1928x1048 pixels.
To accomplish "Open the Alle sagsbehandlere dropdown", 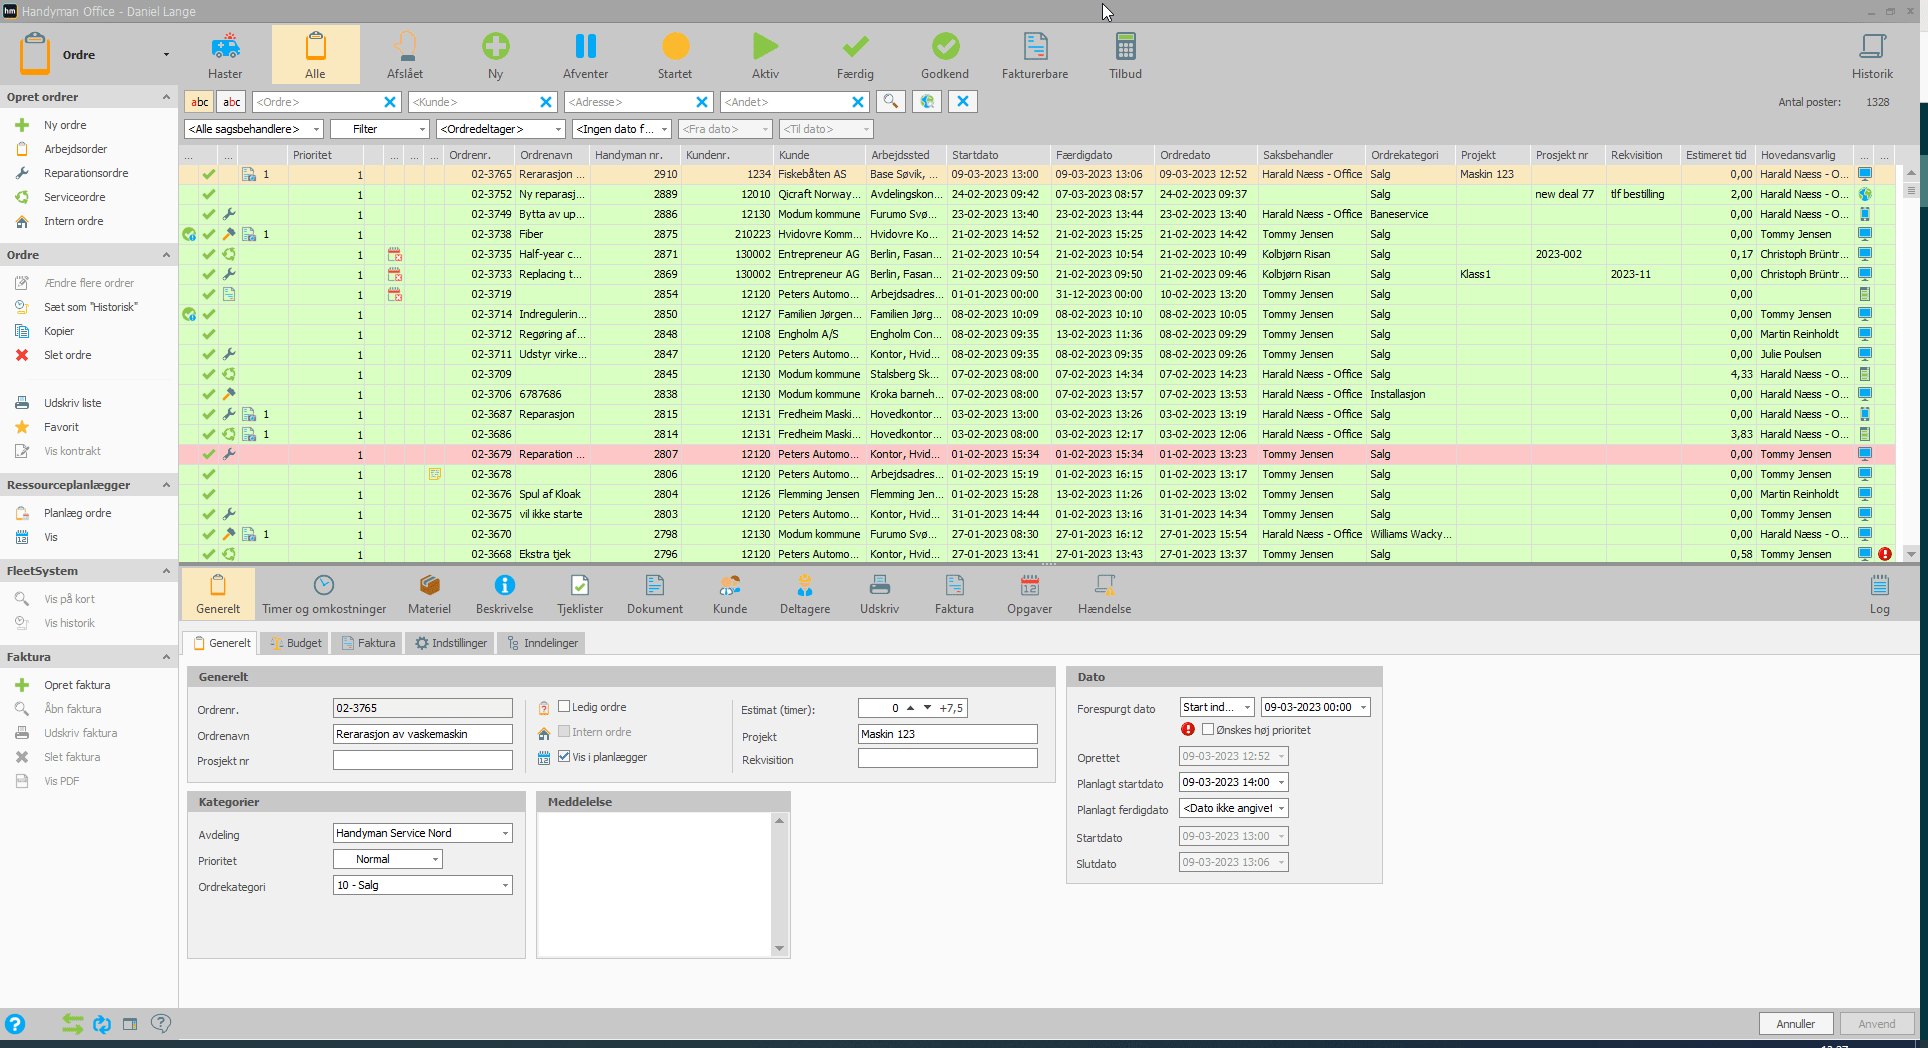I will coord(316,128).
